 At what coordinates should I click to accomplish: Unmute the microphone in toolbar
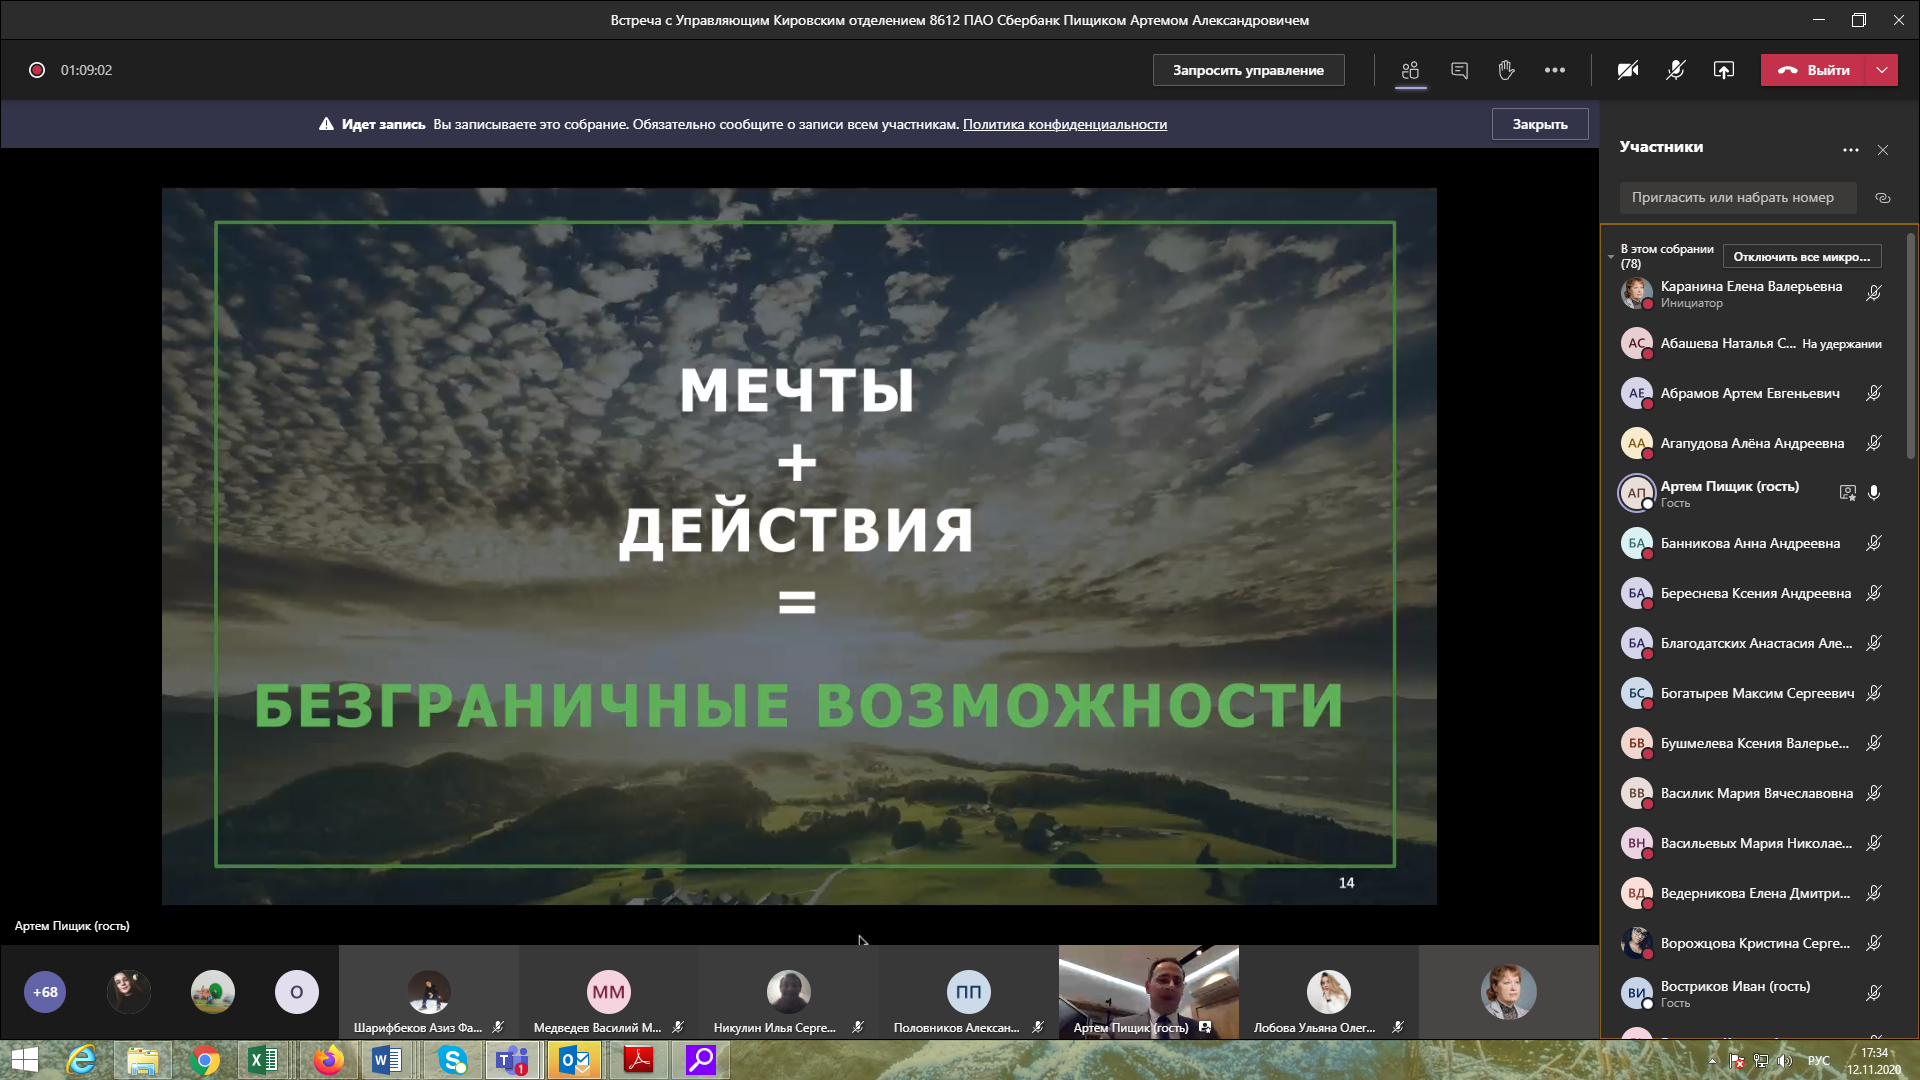tap(1675, 70)
